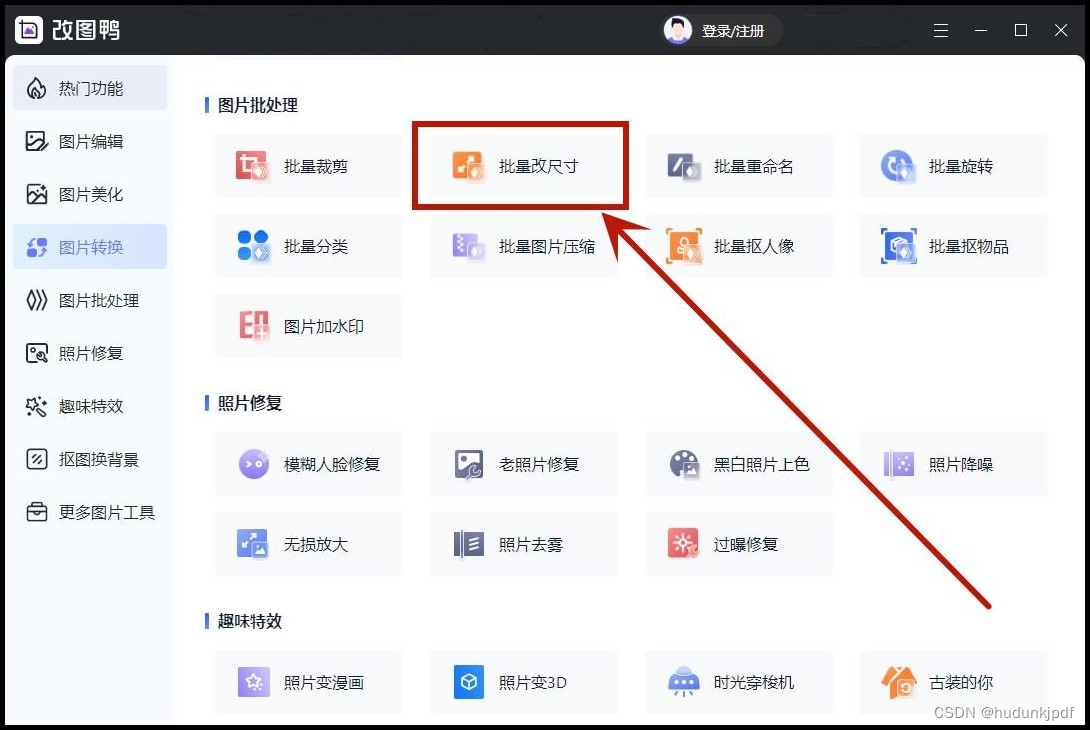
Task: Open the hamburger menu in title bar
Action: [x=941, y=31]
